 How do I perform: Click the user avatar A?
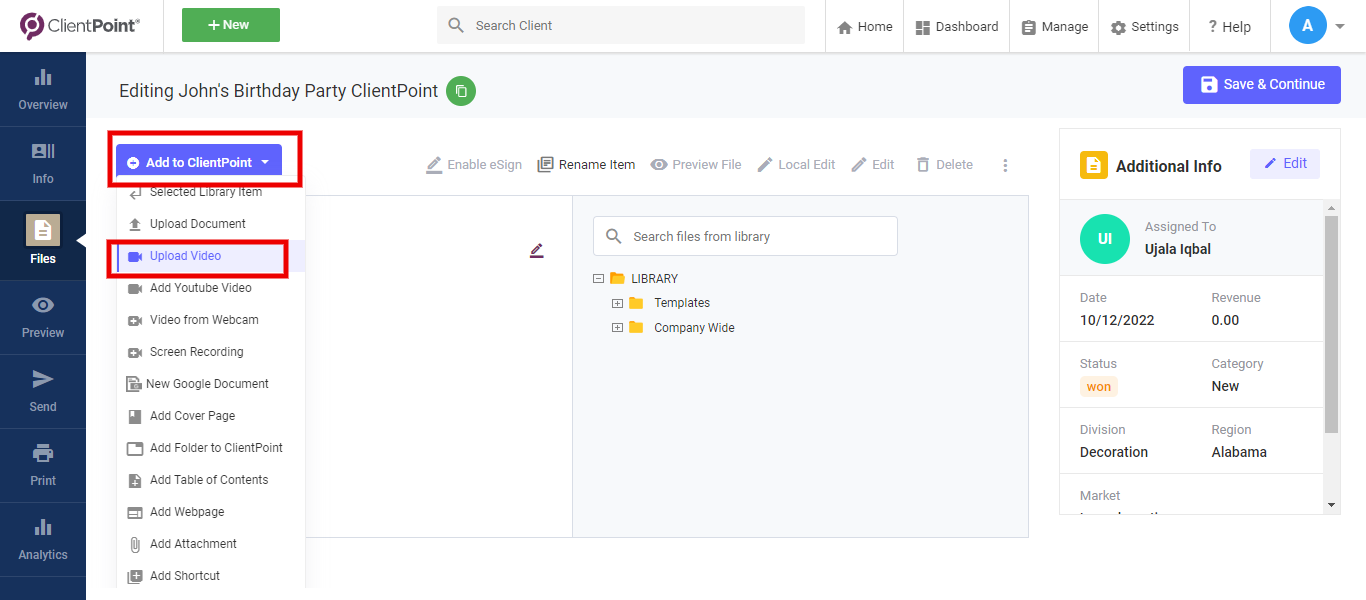click(x=1308, y=26)
